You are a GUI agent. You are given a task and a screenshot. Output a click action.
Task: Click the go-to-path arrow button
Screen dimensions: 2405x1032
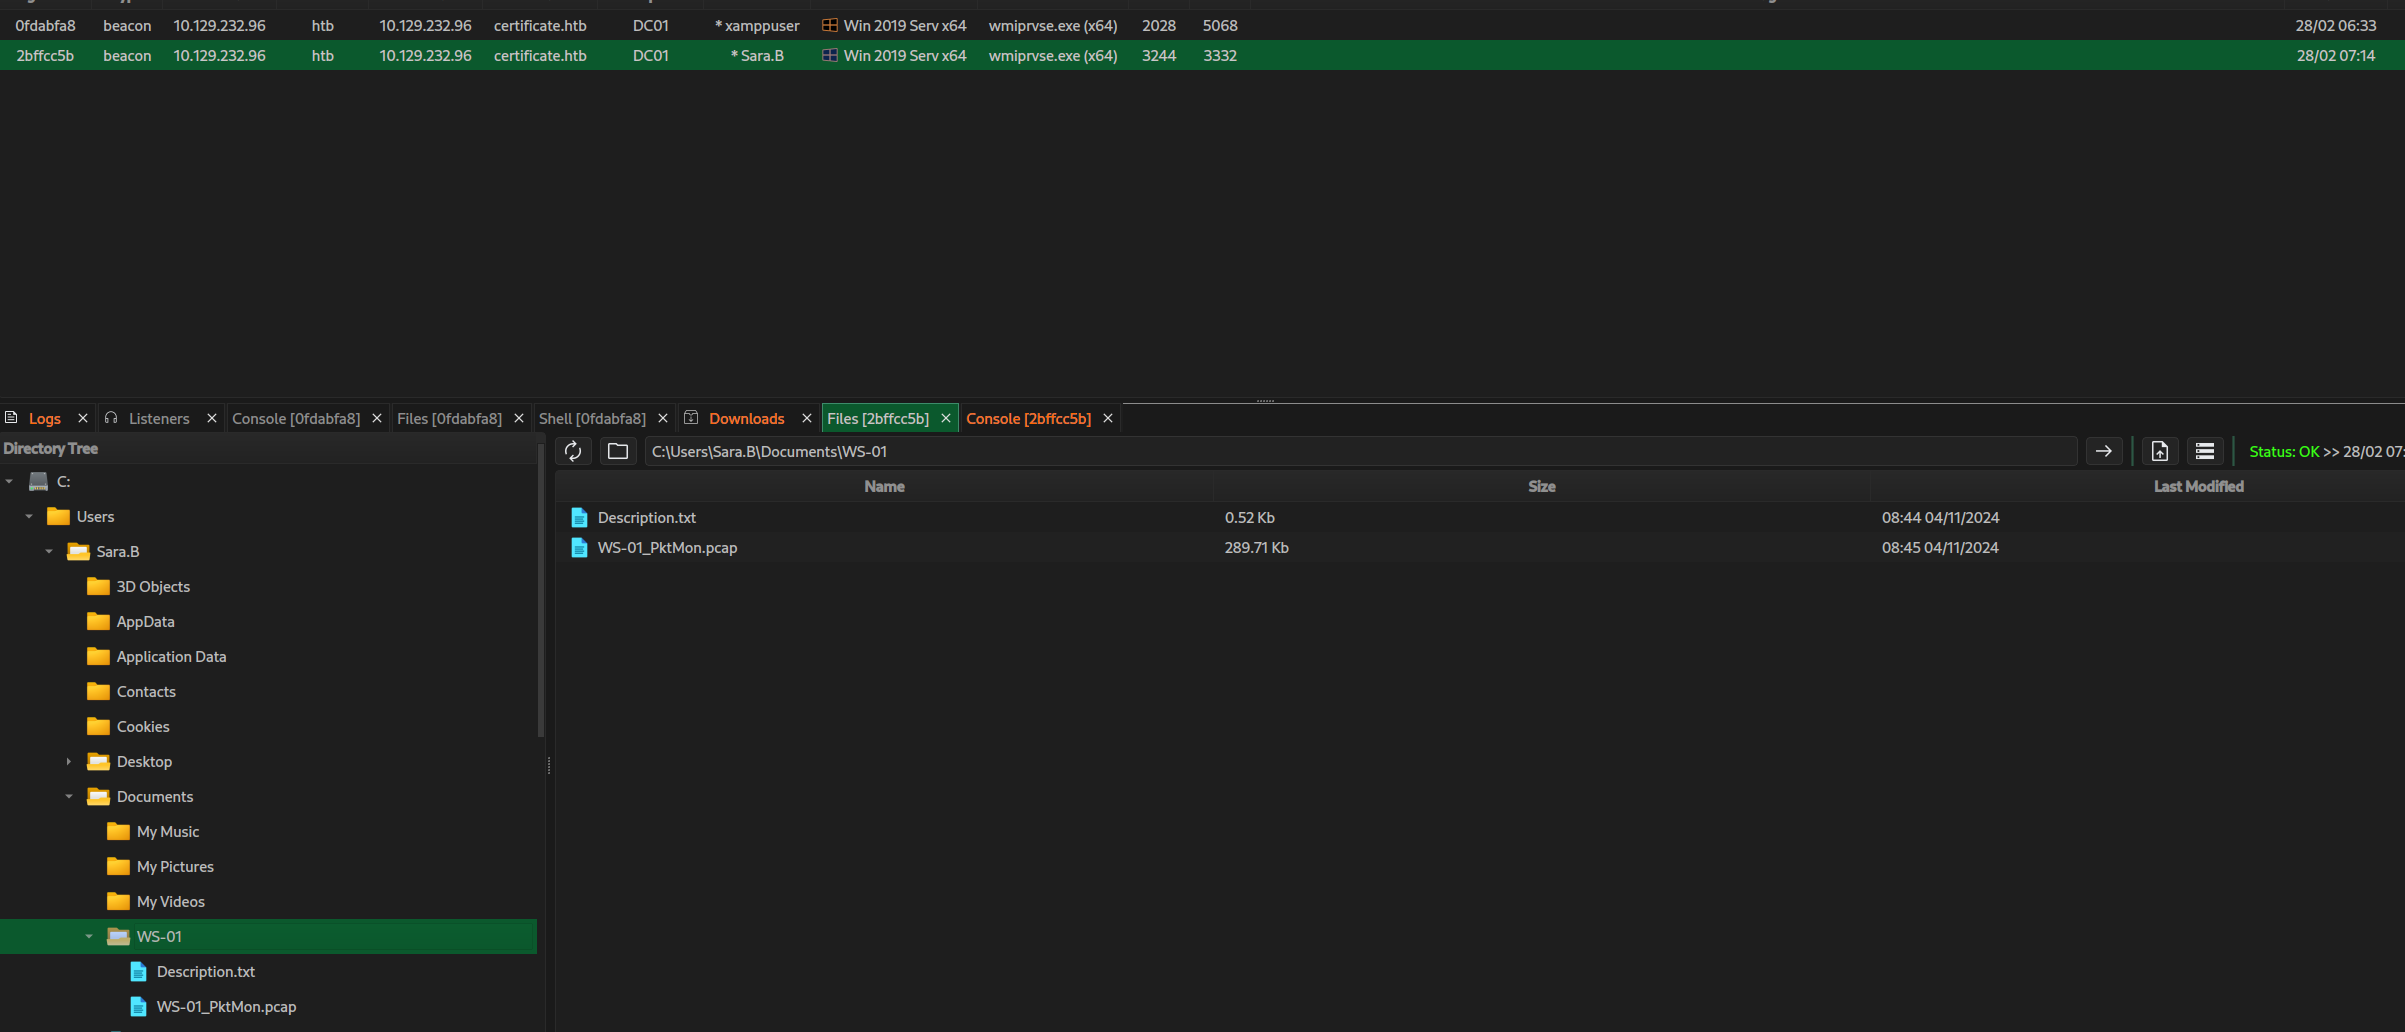[x=2104, y=451]
